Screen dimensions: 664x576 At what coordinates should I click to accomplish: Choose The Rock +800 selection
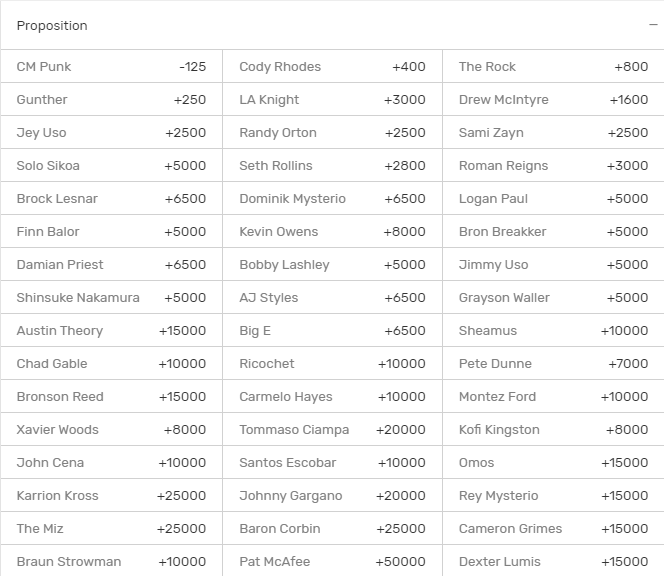pos(553,67)
